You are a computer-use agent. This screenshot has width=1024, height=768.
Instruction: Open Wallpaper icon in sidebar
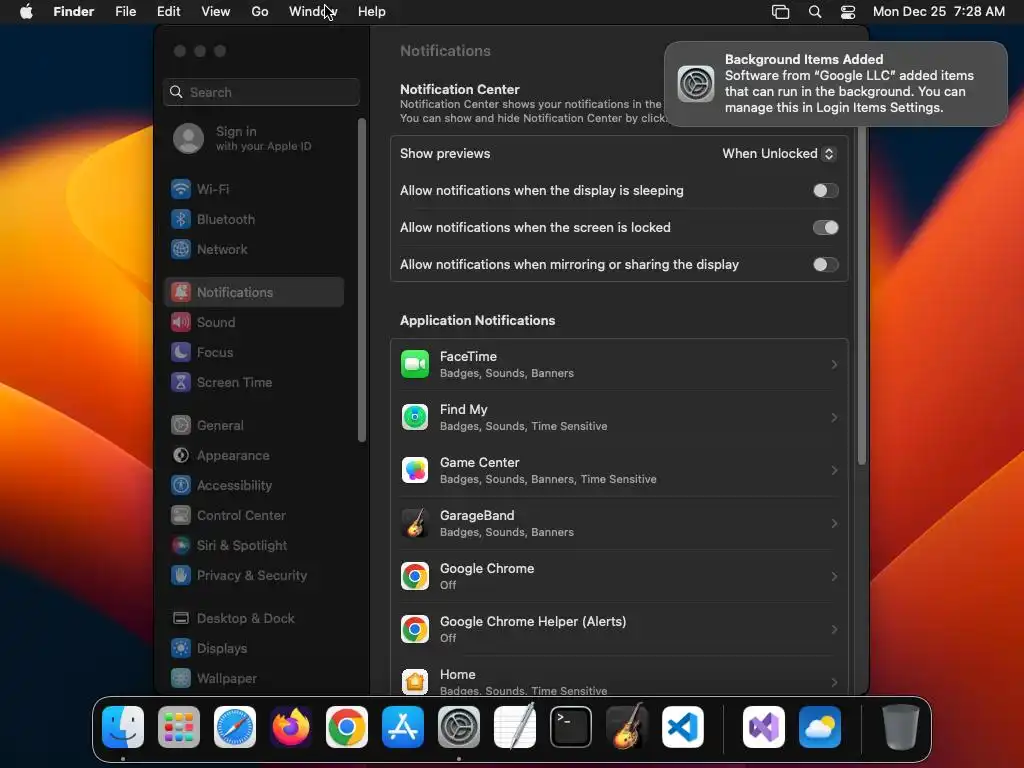pyautogui.click(x=181, y=679)
